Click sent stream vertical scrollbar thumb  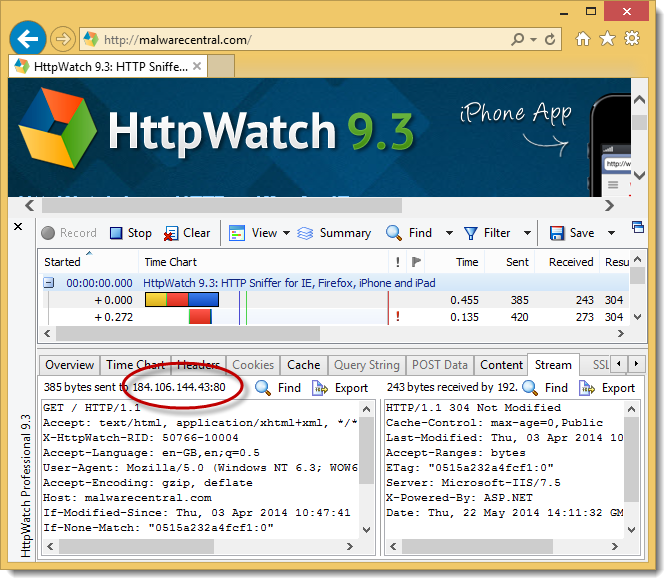tap(366, 449)
